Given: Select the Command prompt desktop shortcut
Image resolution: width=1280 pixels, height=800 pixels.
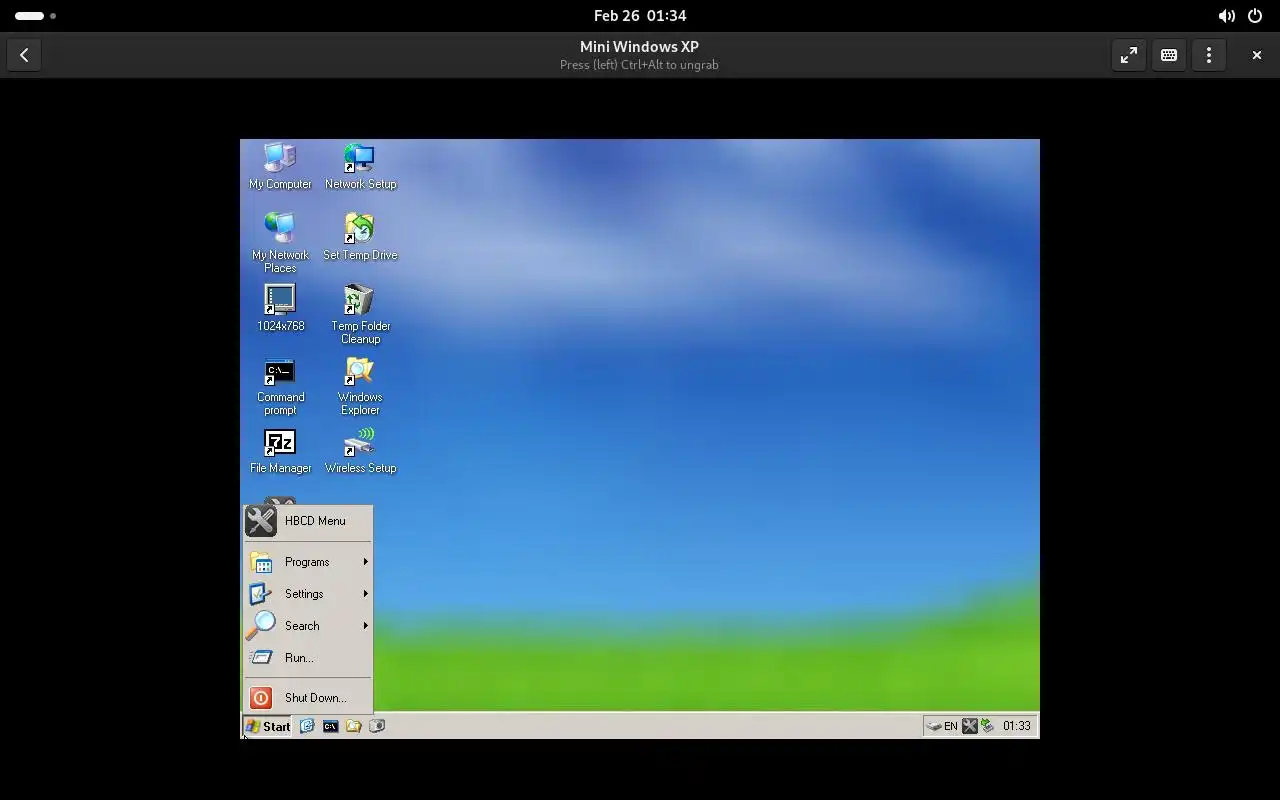Looking at the screenshot, I should 280,386.
